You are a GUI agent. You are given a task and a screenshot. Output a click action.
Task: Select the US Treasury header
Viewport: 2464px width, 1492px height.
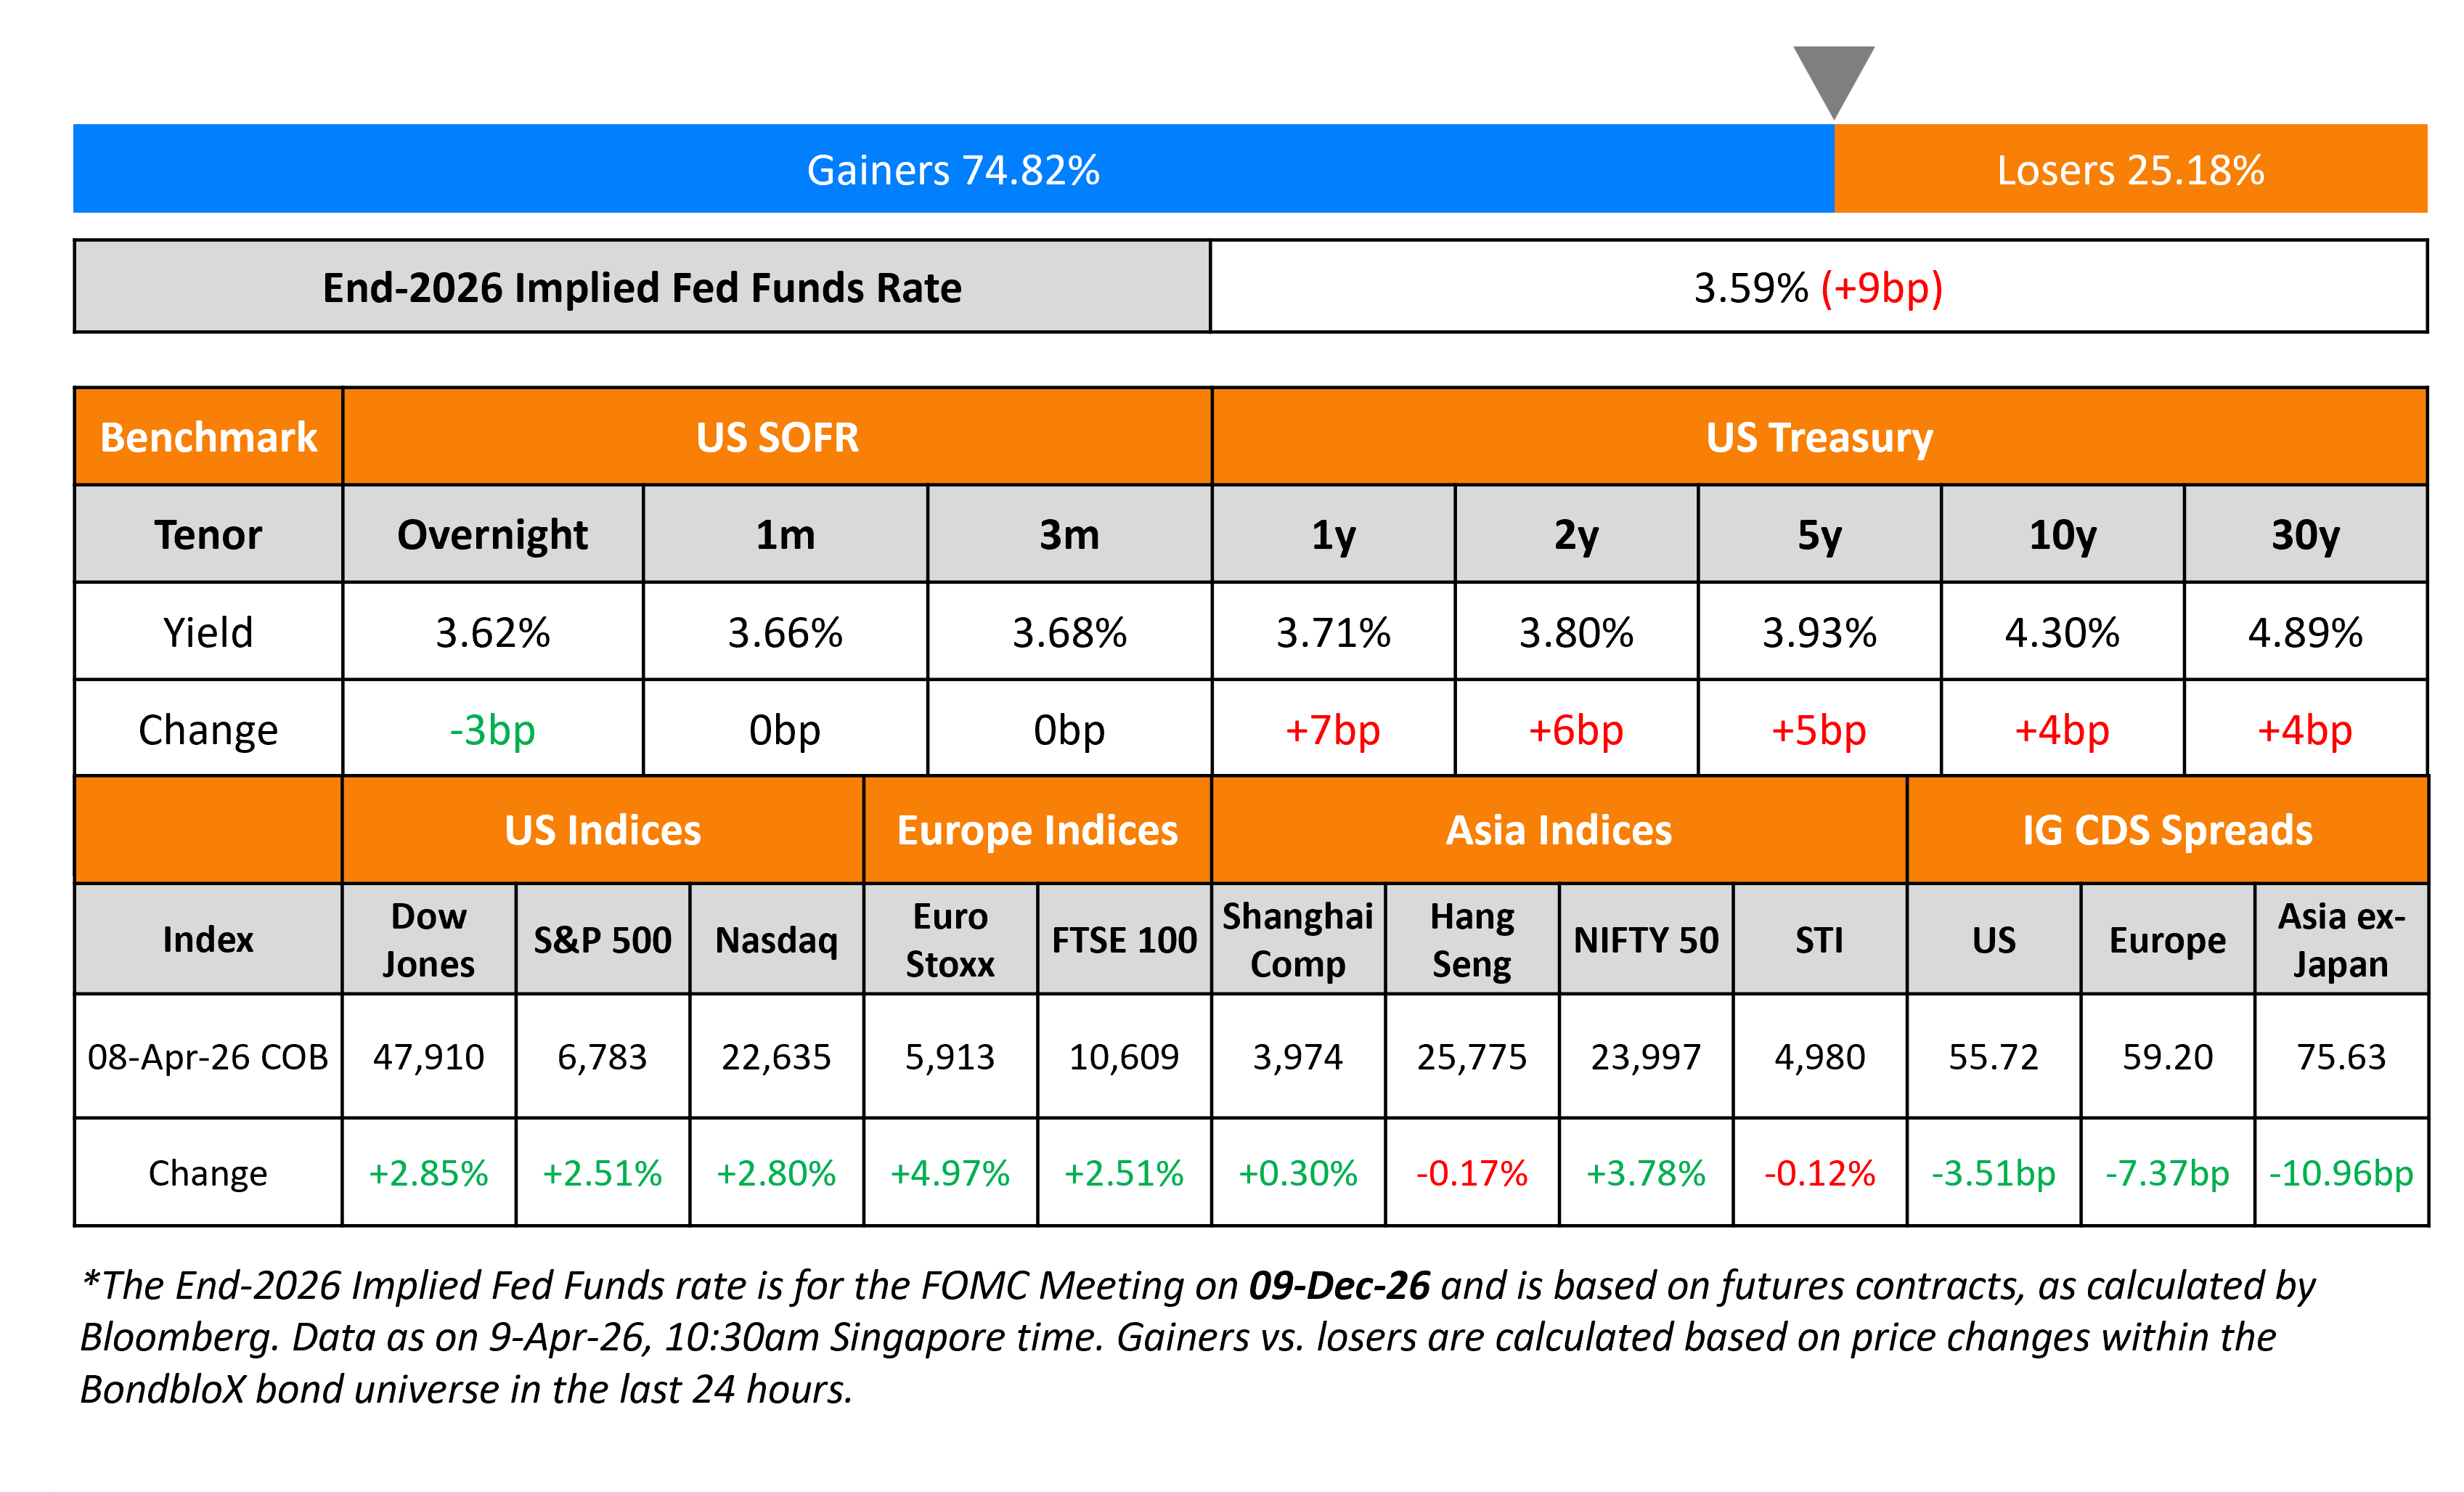1819,437
